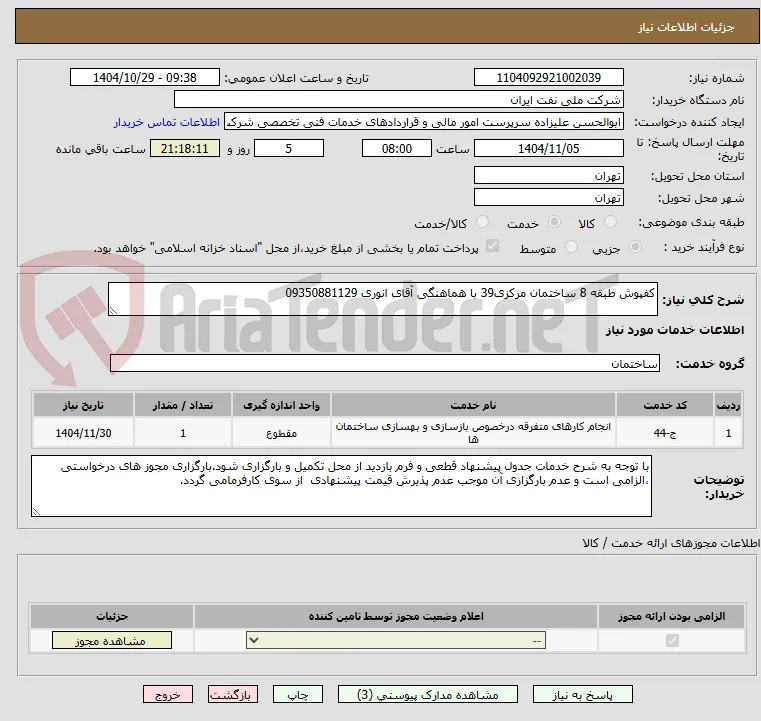Viewport: 761px width, 721px height.
Task: Click the واحد اندازه گیری column header
Action: coord(281,405)
